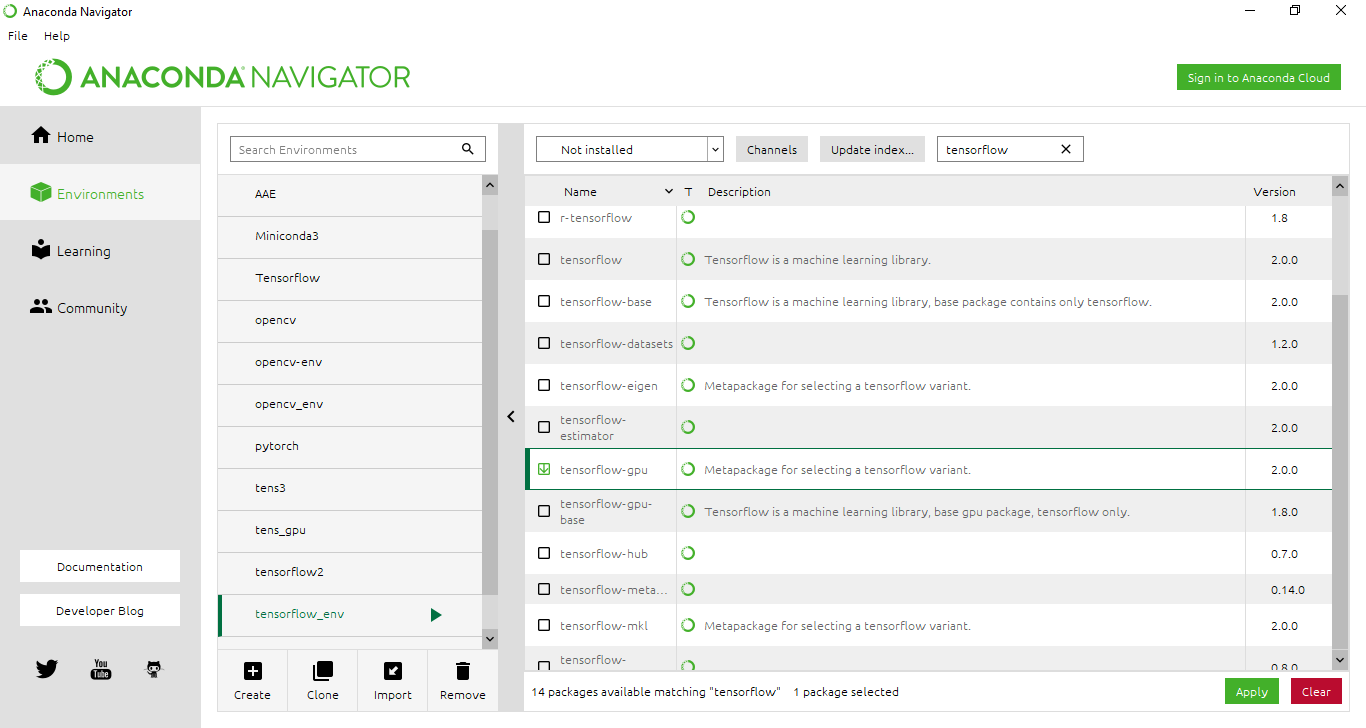Uncheck the tensorflow-gpu package

[544, 469]
